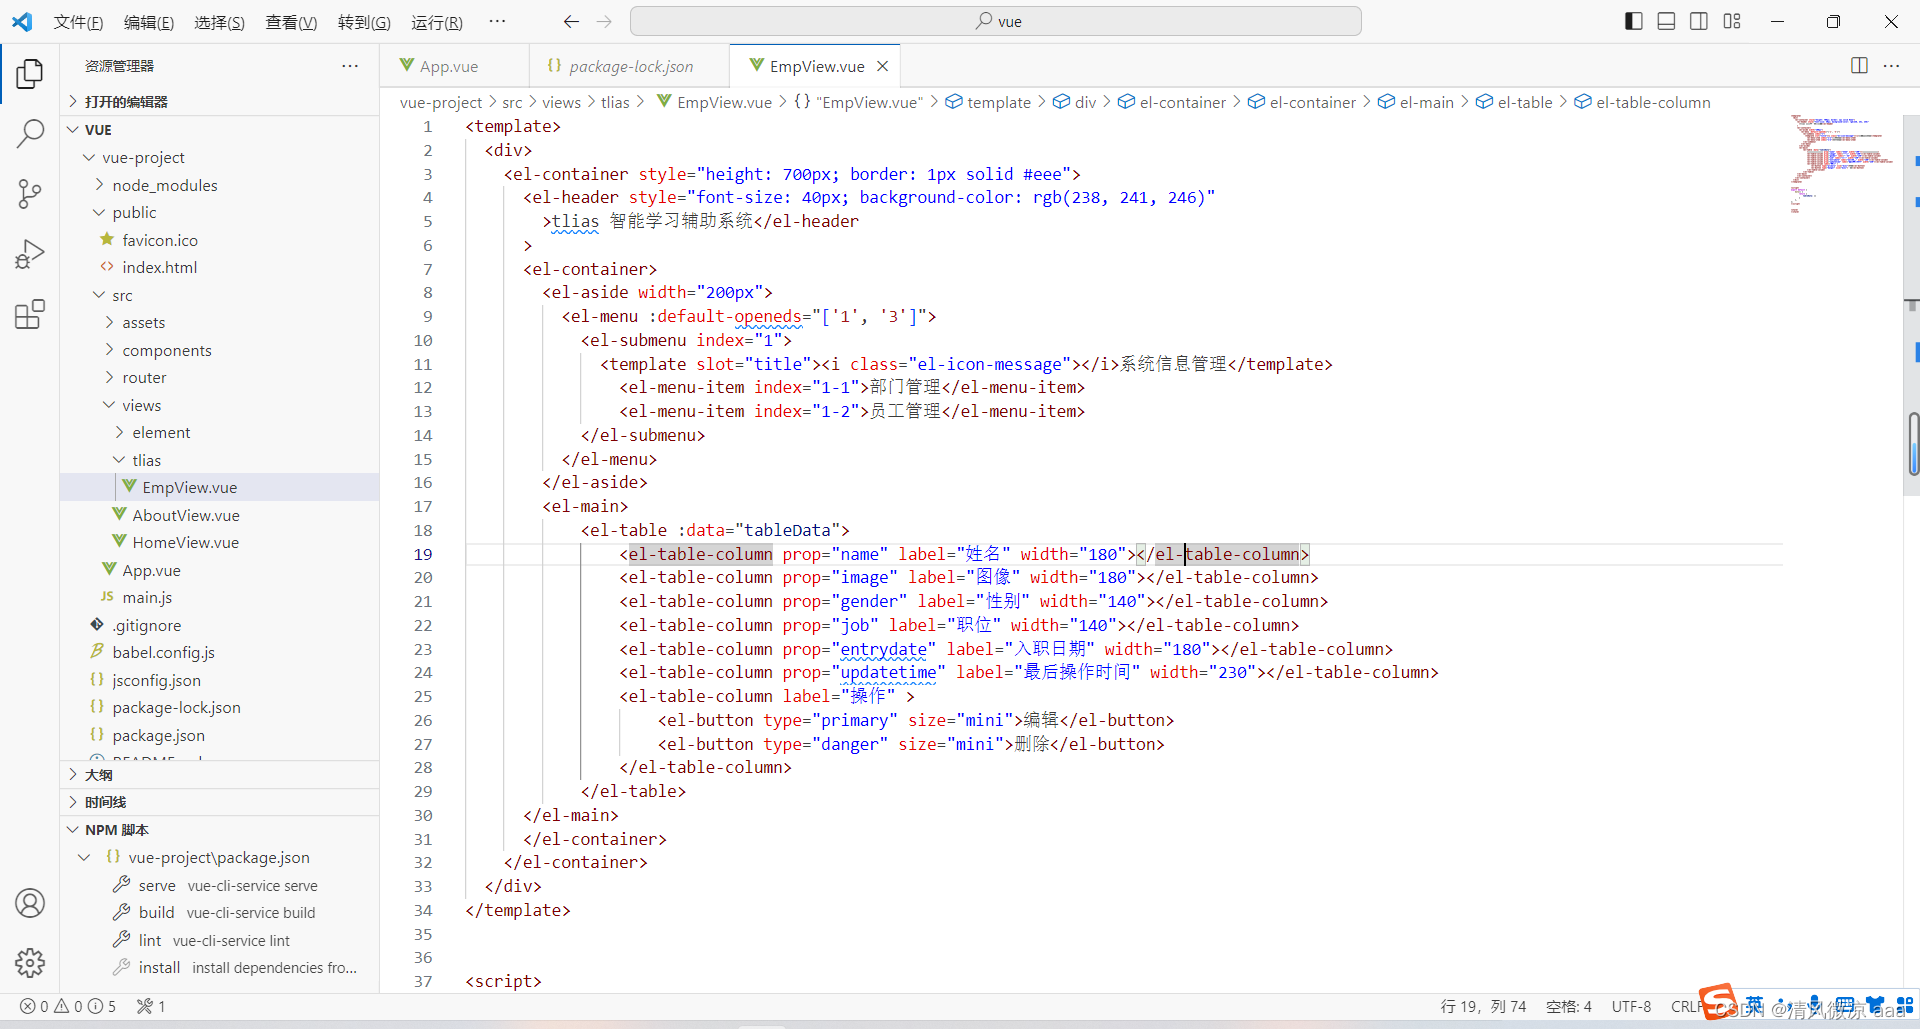Close the EmpView.vue tab

pyautogui.click(x=882, y=66)
